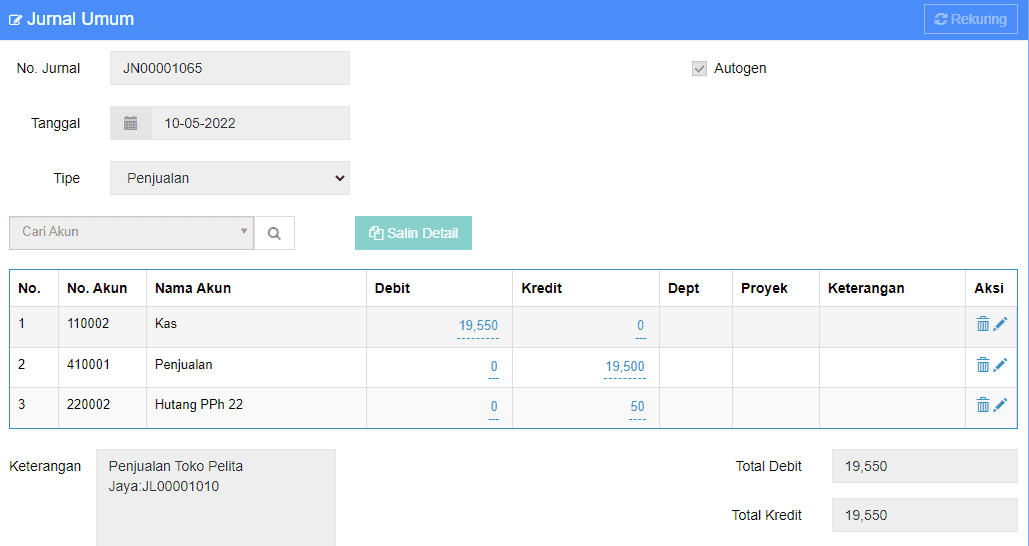Image resolution: width=1029 pixels, height=546 pixels.
Task: Edit the Penjualan row with pencil icon
Action: point(1000,365)
